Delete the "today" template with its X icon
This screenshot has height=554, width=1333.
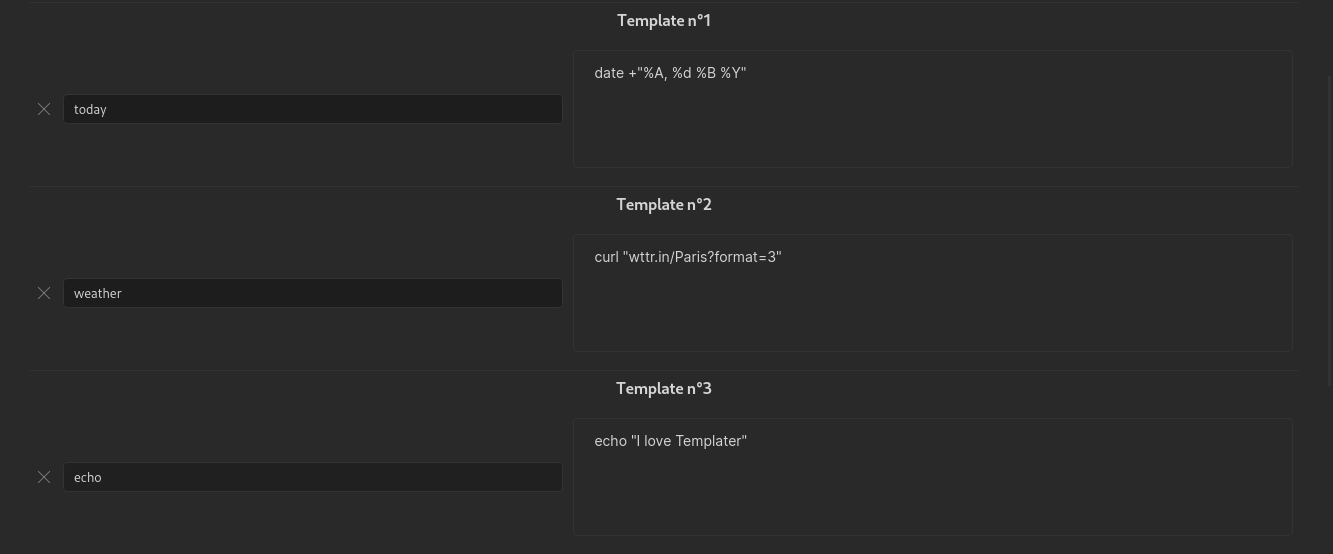(44, 109)
